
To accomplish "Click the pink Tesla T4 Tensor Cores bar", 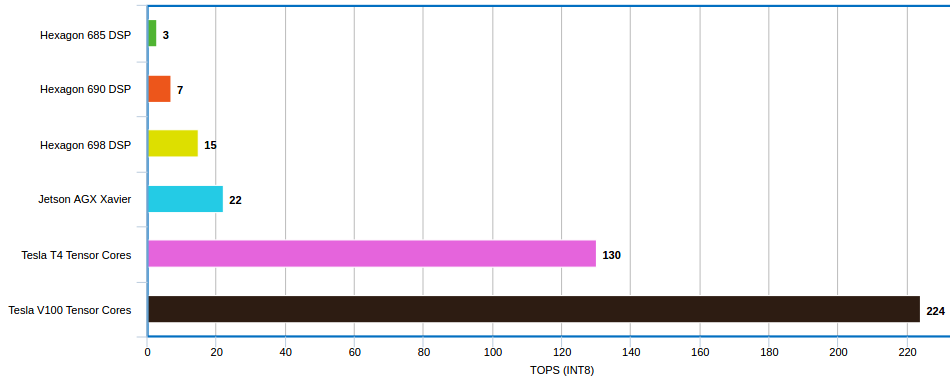I will tap(372, 254).
